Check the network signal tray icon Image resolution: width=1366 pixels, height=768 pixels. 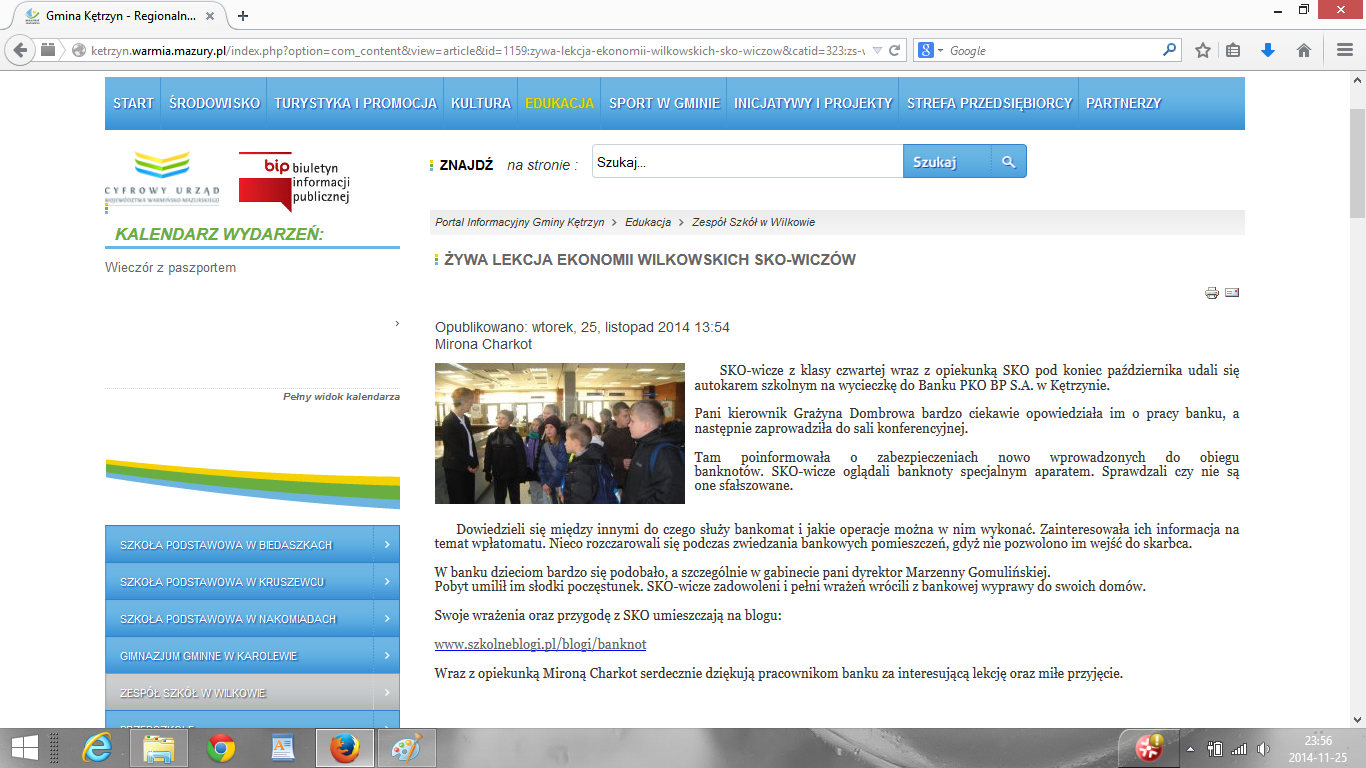(1240, 749)
